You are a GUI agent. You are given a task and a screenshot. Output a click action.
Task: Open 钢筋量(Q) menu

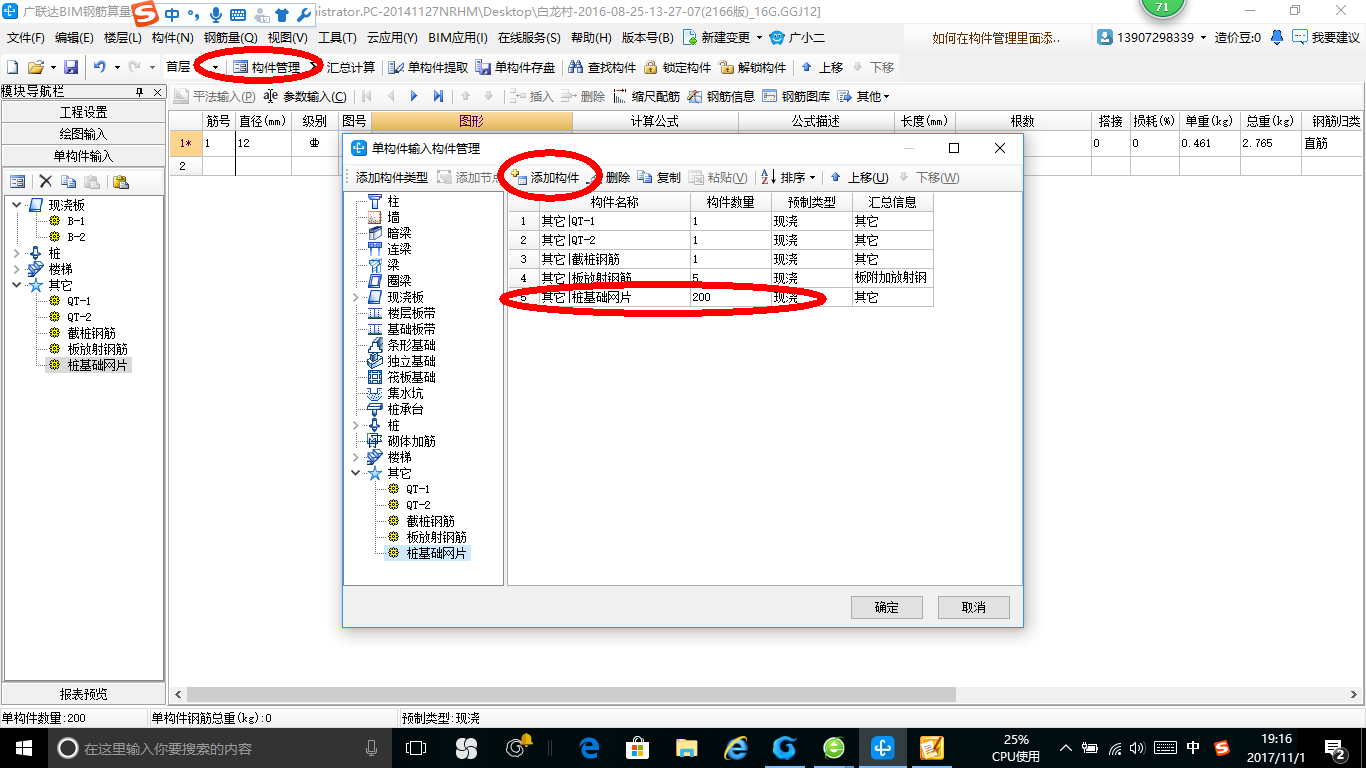(232, 38)
